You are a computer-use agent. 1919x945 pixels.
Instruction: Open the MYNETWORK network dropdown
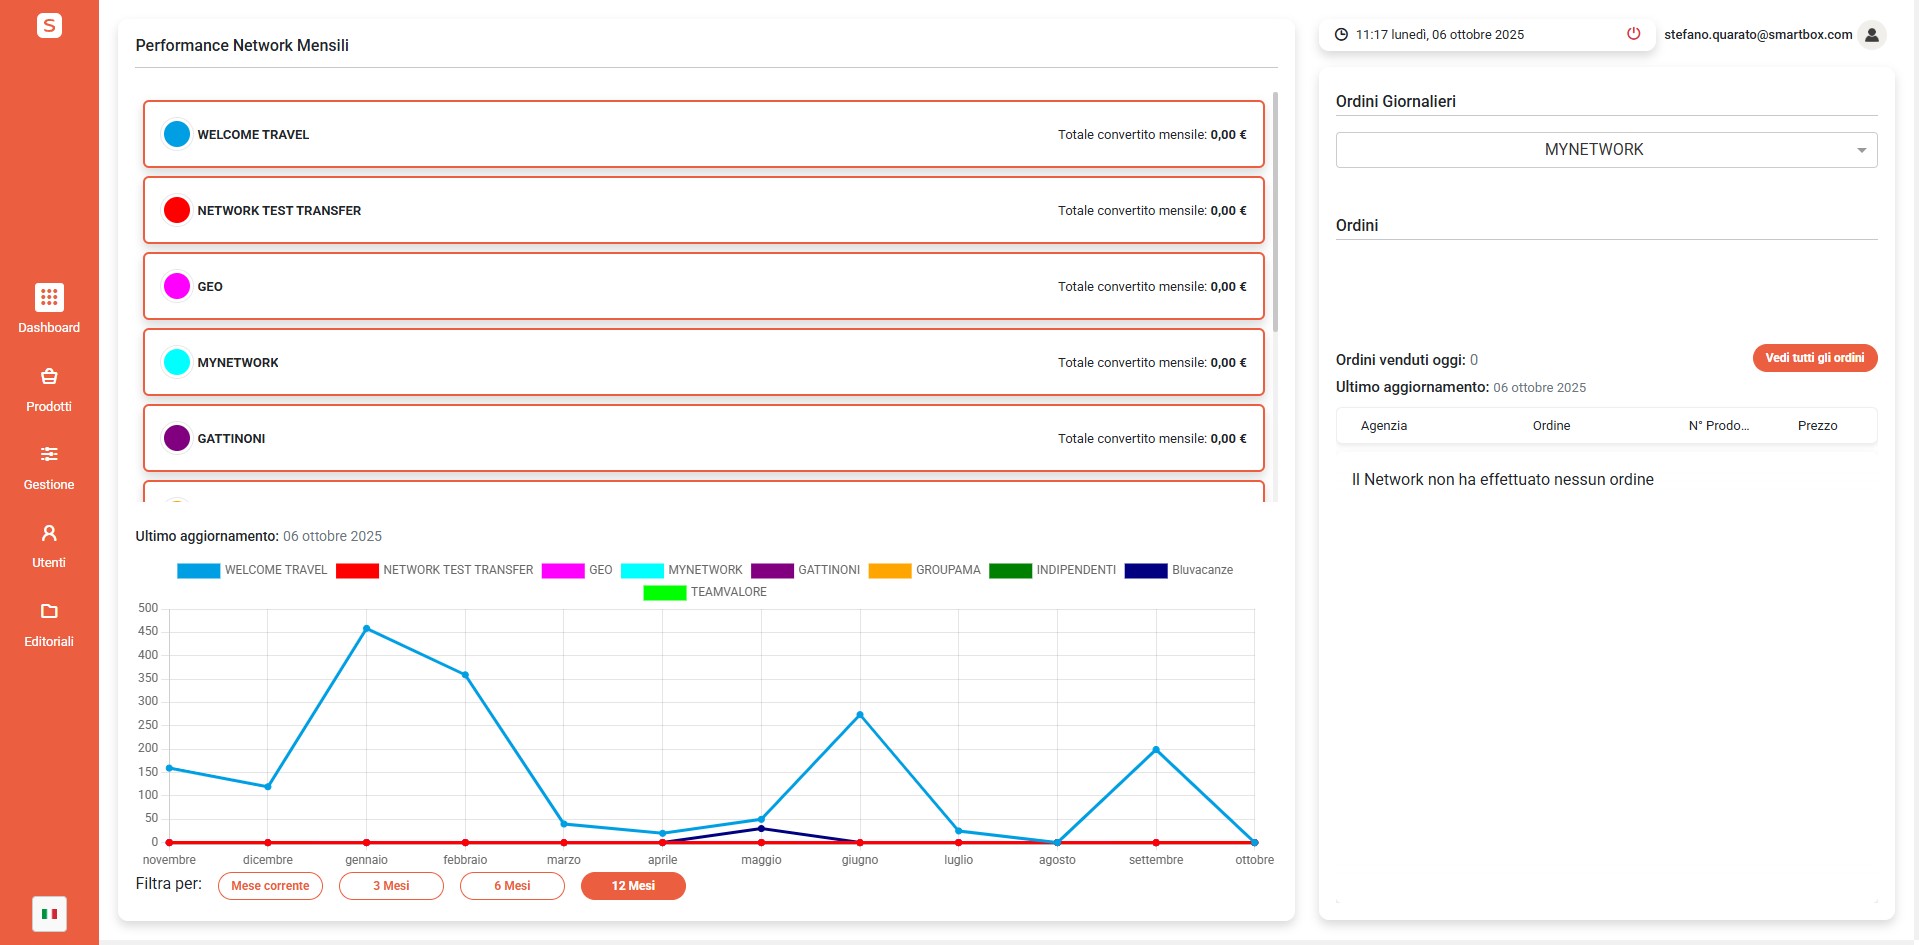[x=1605, y=150]
